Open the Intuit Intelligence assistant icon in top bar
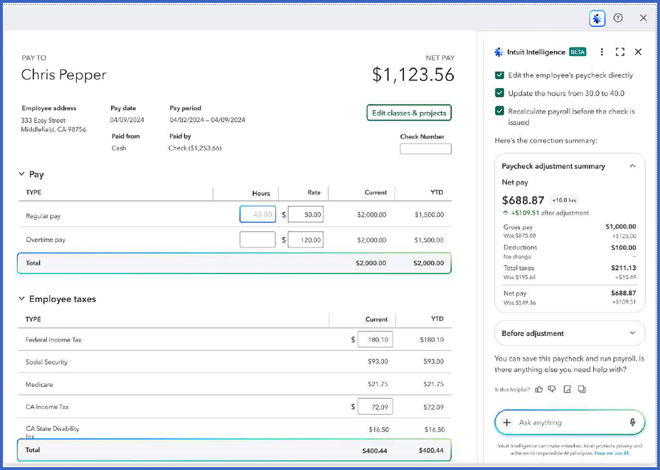Screen dimensions: 660x470 (597, 19)
